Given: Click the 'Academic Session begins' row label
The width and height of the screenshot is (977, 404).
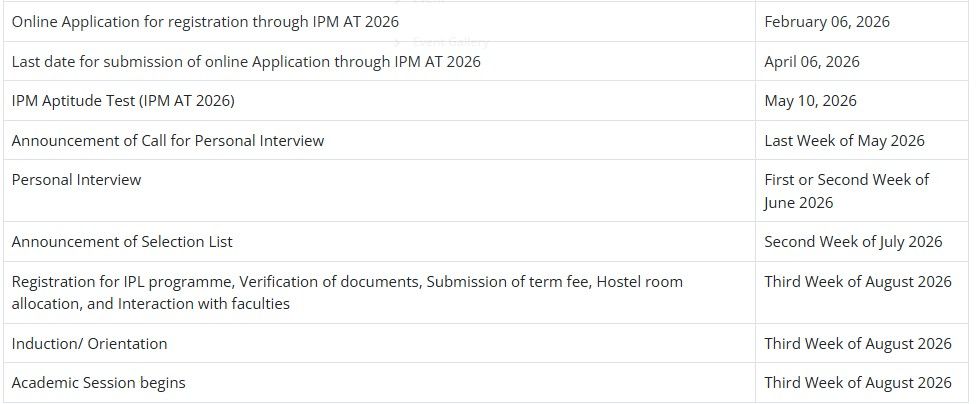Looking at the screenshot, I should (98, 383).
